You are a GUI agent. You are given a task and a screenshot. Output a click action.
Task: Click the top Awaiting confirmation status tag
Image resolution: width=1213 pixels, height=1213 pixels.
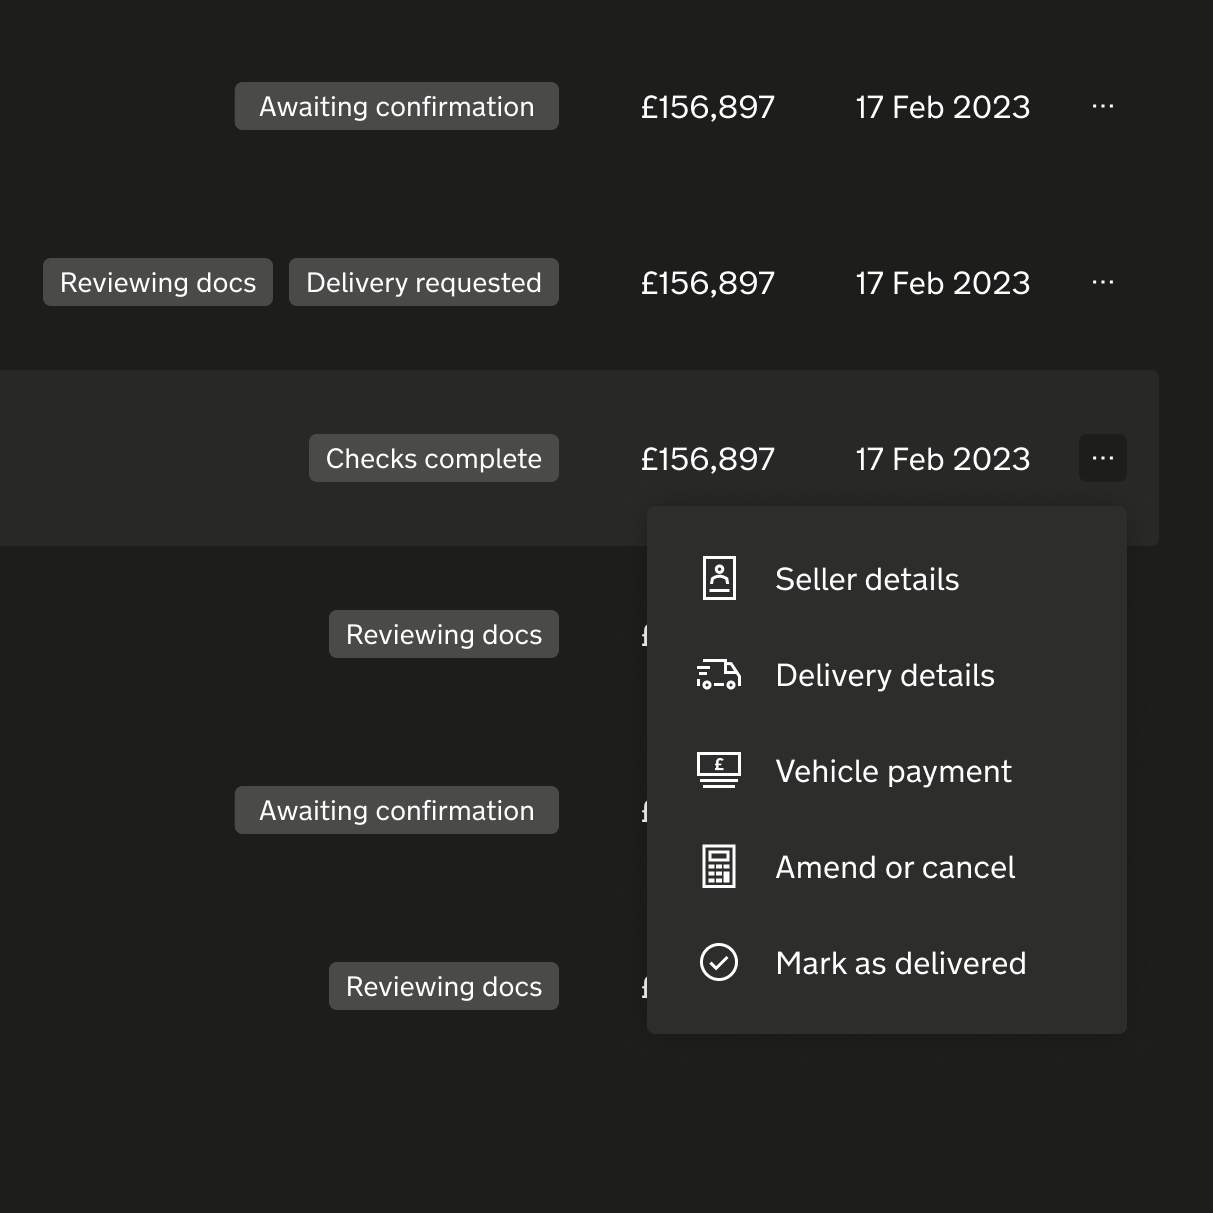pos(397,106)
